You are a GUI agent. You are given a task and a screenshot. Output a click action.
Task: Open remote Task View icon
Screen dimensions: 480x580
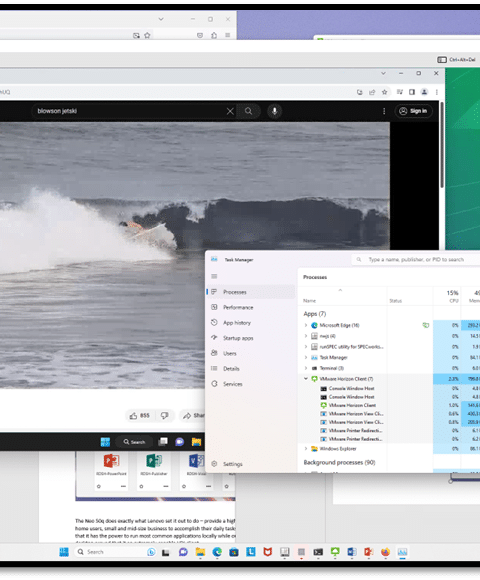click(x=163, y=442)
